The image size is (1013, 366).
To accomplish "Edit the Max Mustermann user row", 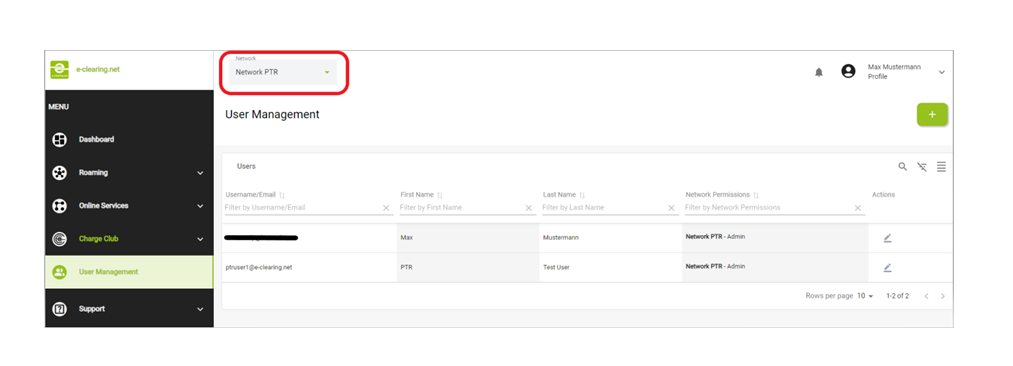I will (x=888, y=238).
